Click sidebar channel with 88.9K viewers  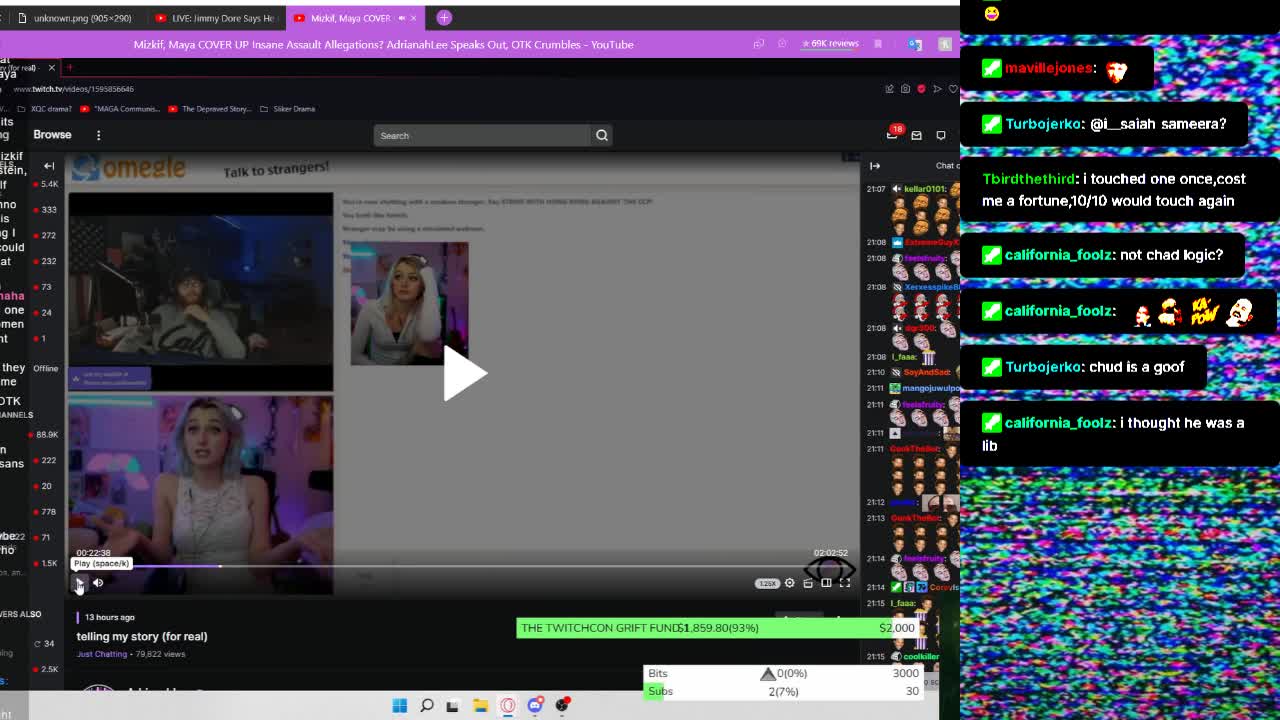(x=46, y=435)
